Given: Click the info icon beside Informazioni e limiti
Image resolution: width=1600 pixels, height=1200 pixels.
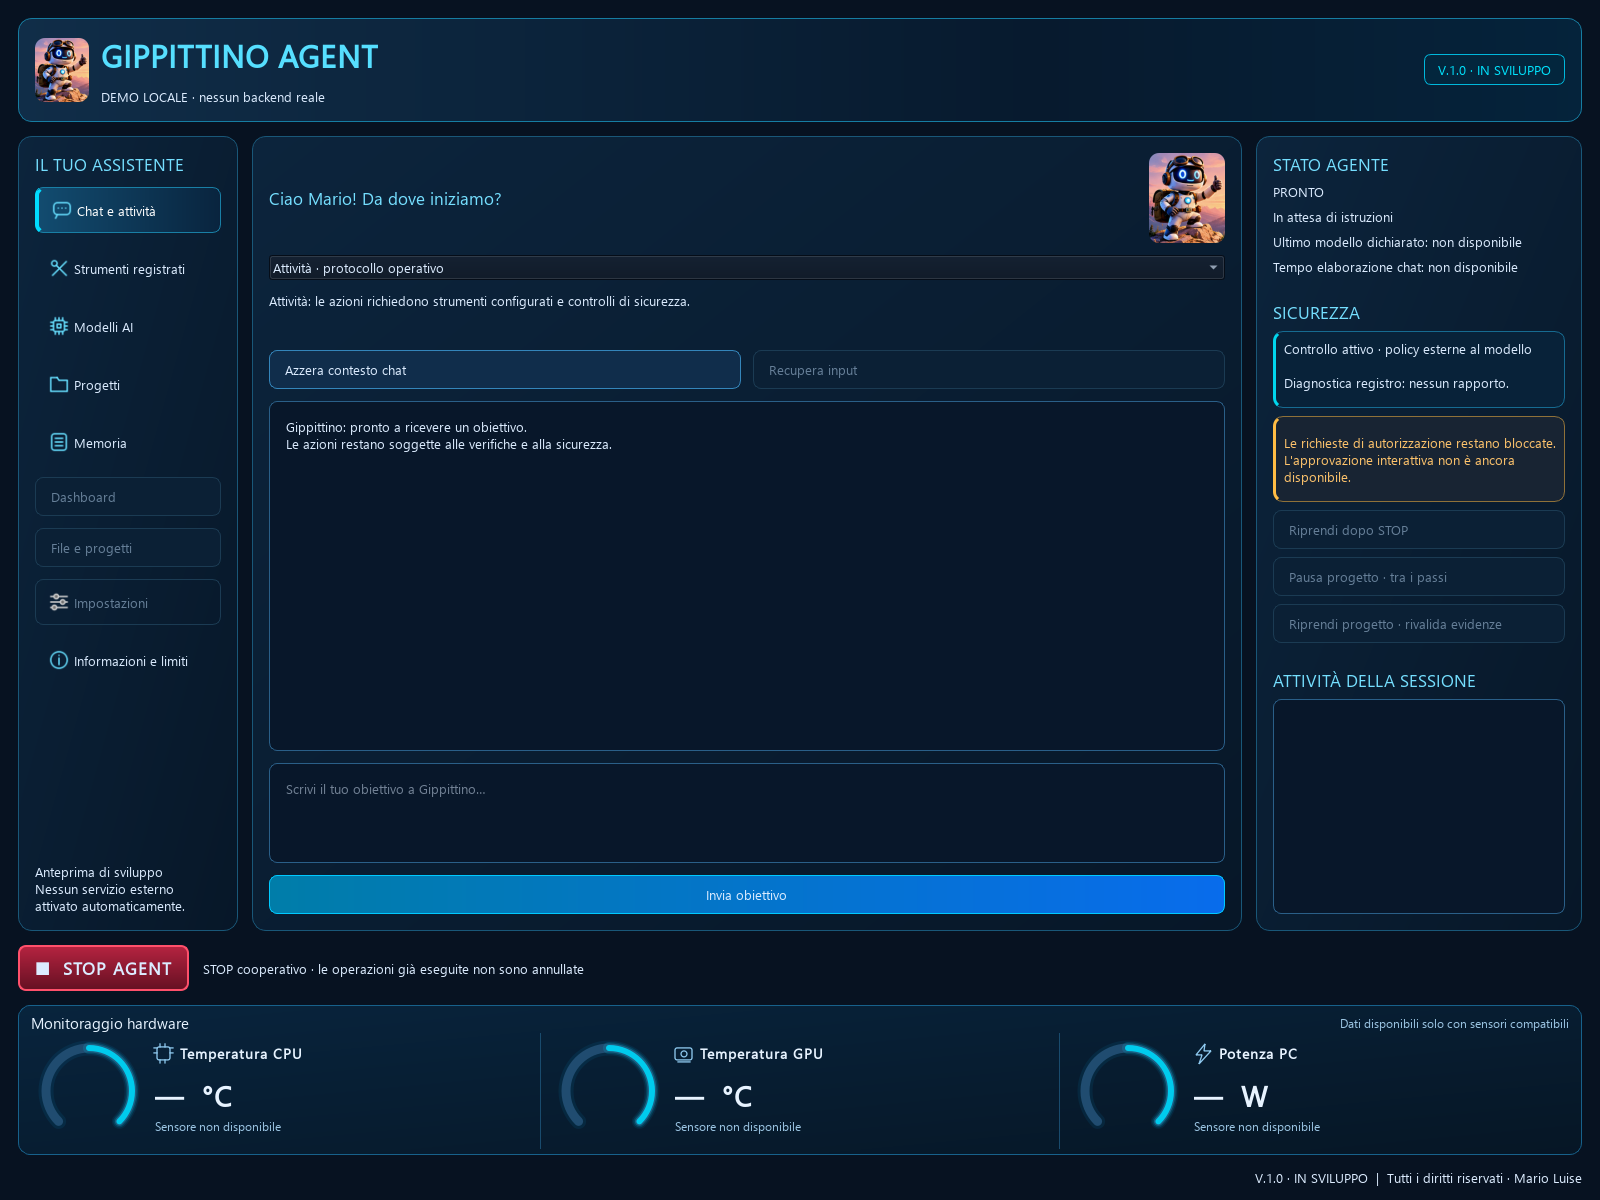Looking at the screenshot, I should pyautogui.click(x=59, y=660).
